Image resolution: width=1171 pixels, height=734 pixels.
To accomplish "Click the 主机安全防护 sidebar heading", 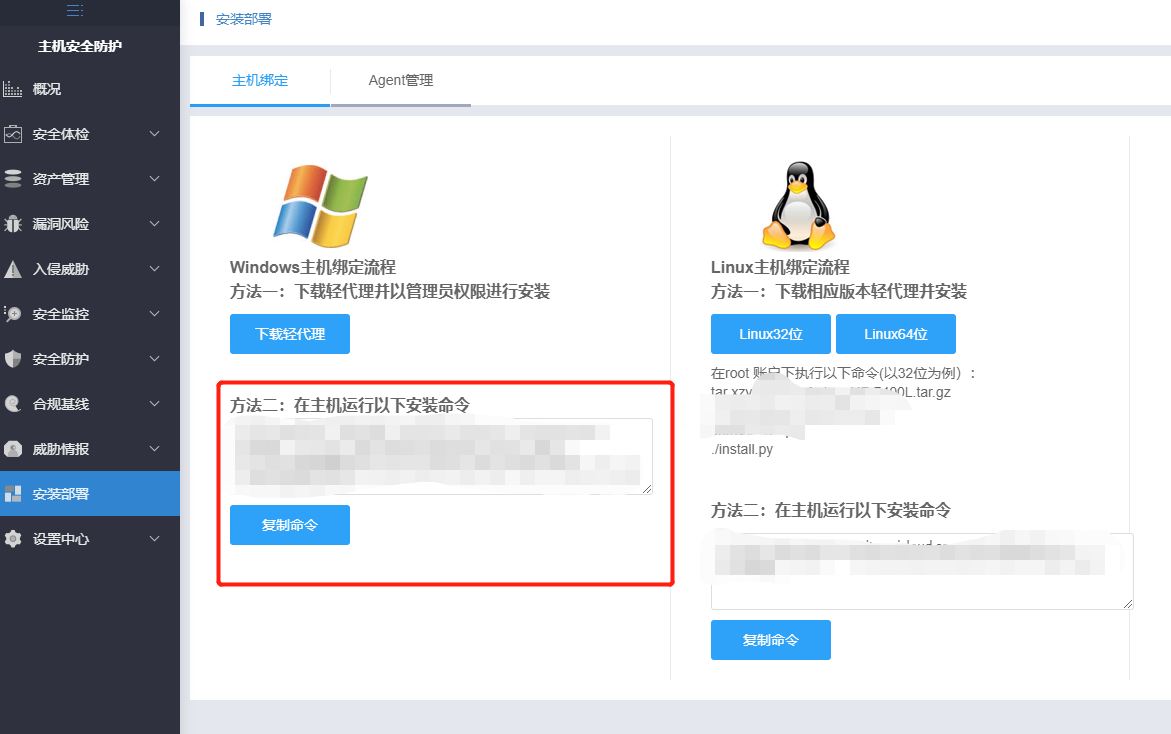I will coord(80,46).
